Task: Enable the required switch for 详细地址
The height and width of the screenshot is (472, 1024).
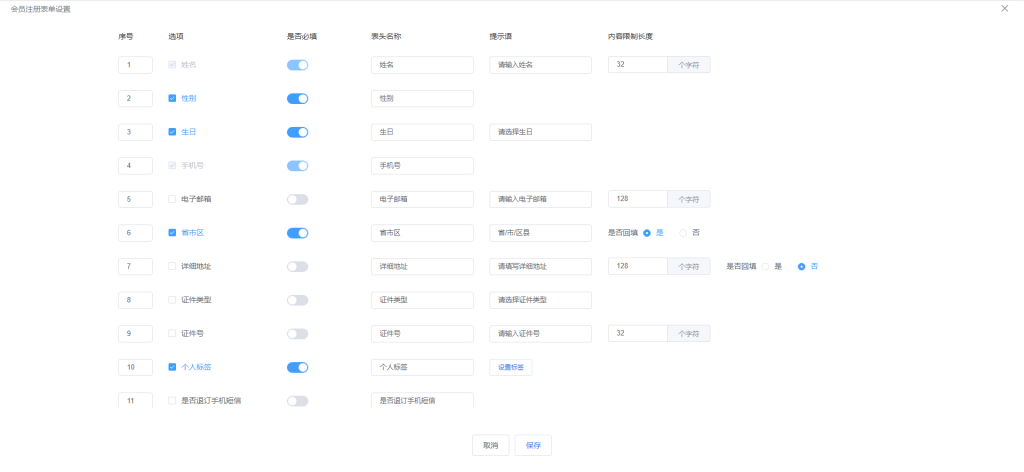Action: (297, 266)
